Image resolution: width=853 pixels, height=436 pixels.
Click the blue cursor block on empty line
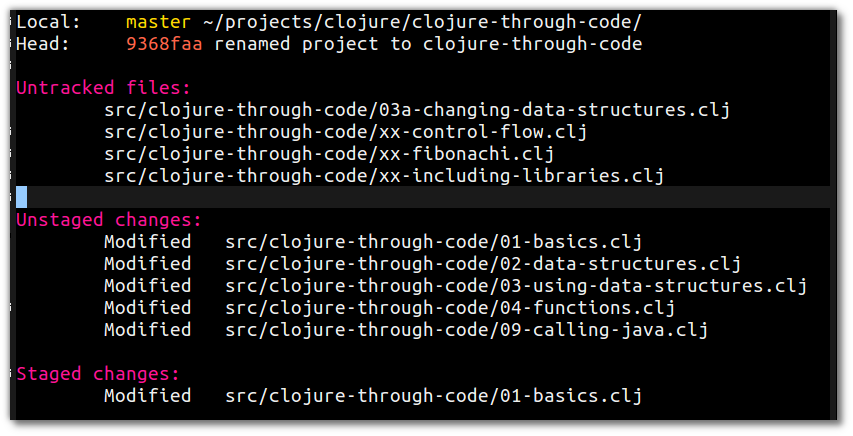coord(22,197)
